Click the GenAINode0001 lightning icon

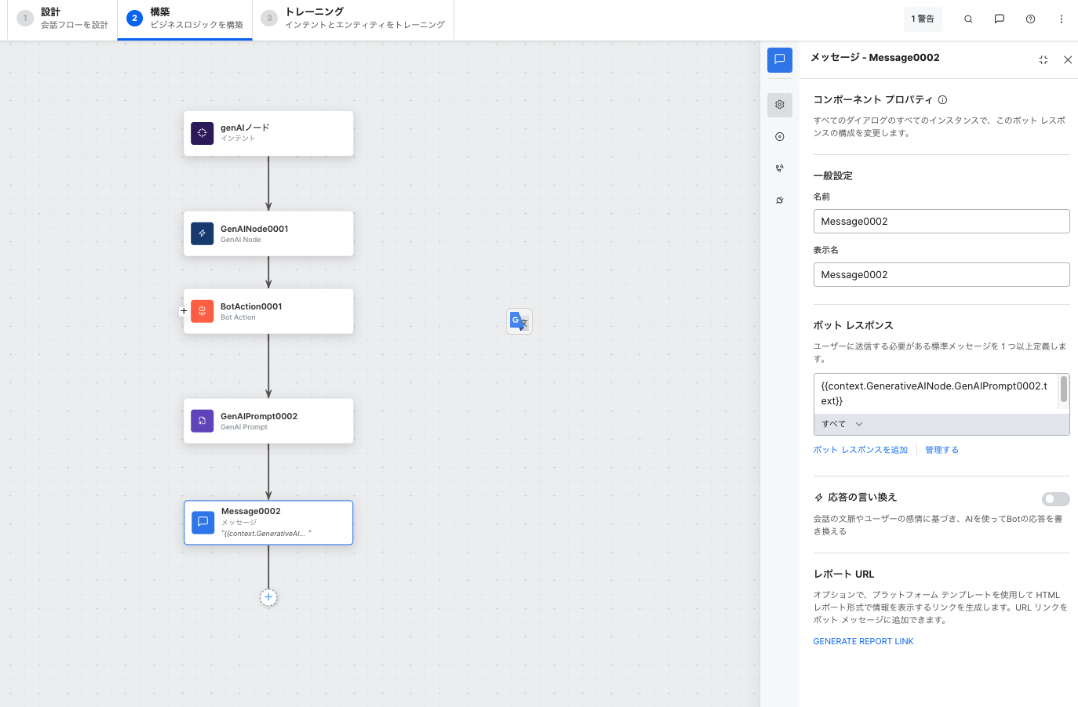(202, 233)
